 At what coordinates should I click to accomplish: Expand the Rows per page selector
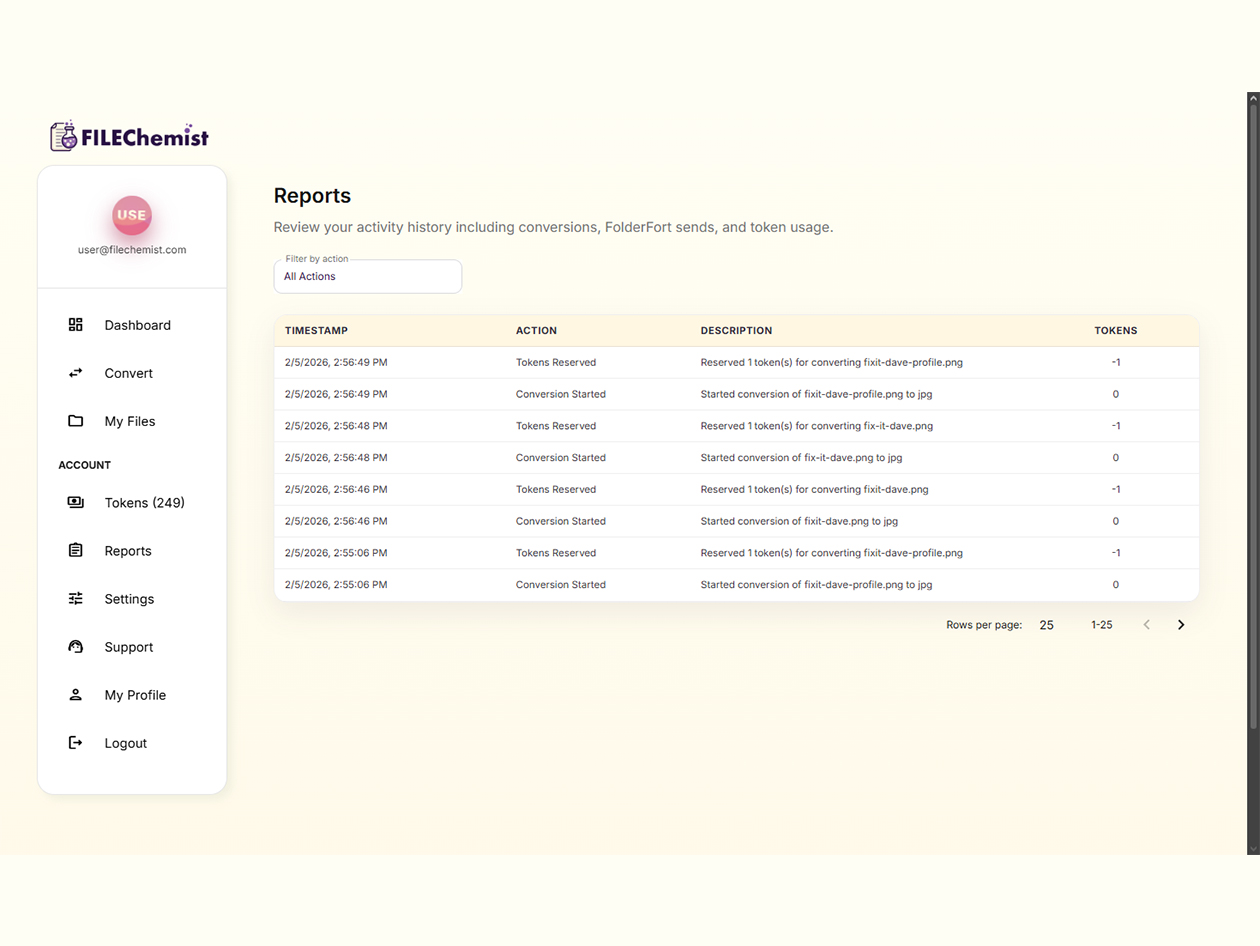1046,624
